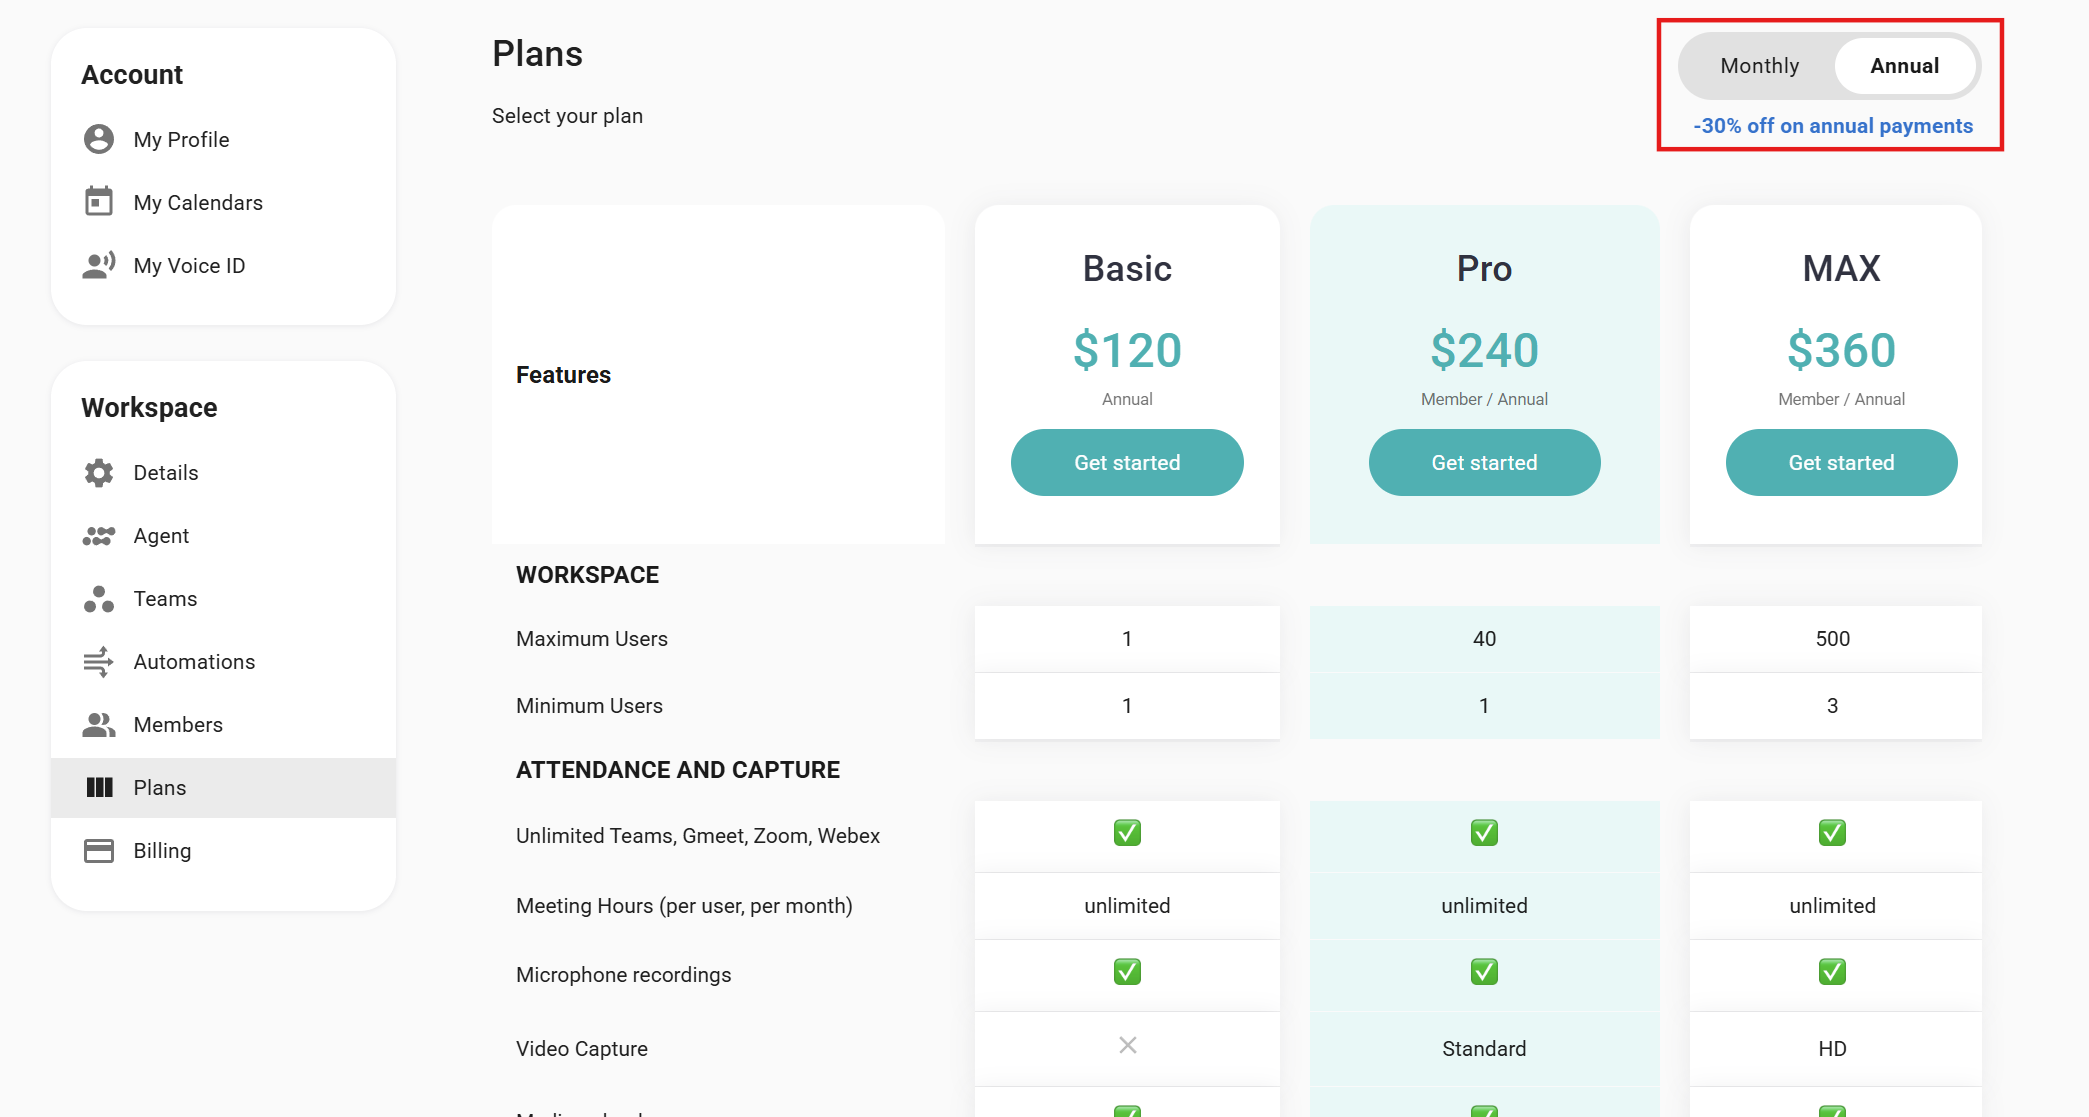This screenshot has width=2089, height=1117.
Task: Click the Basic plan Video Capture X mark
Action: point(1127,1045)
